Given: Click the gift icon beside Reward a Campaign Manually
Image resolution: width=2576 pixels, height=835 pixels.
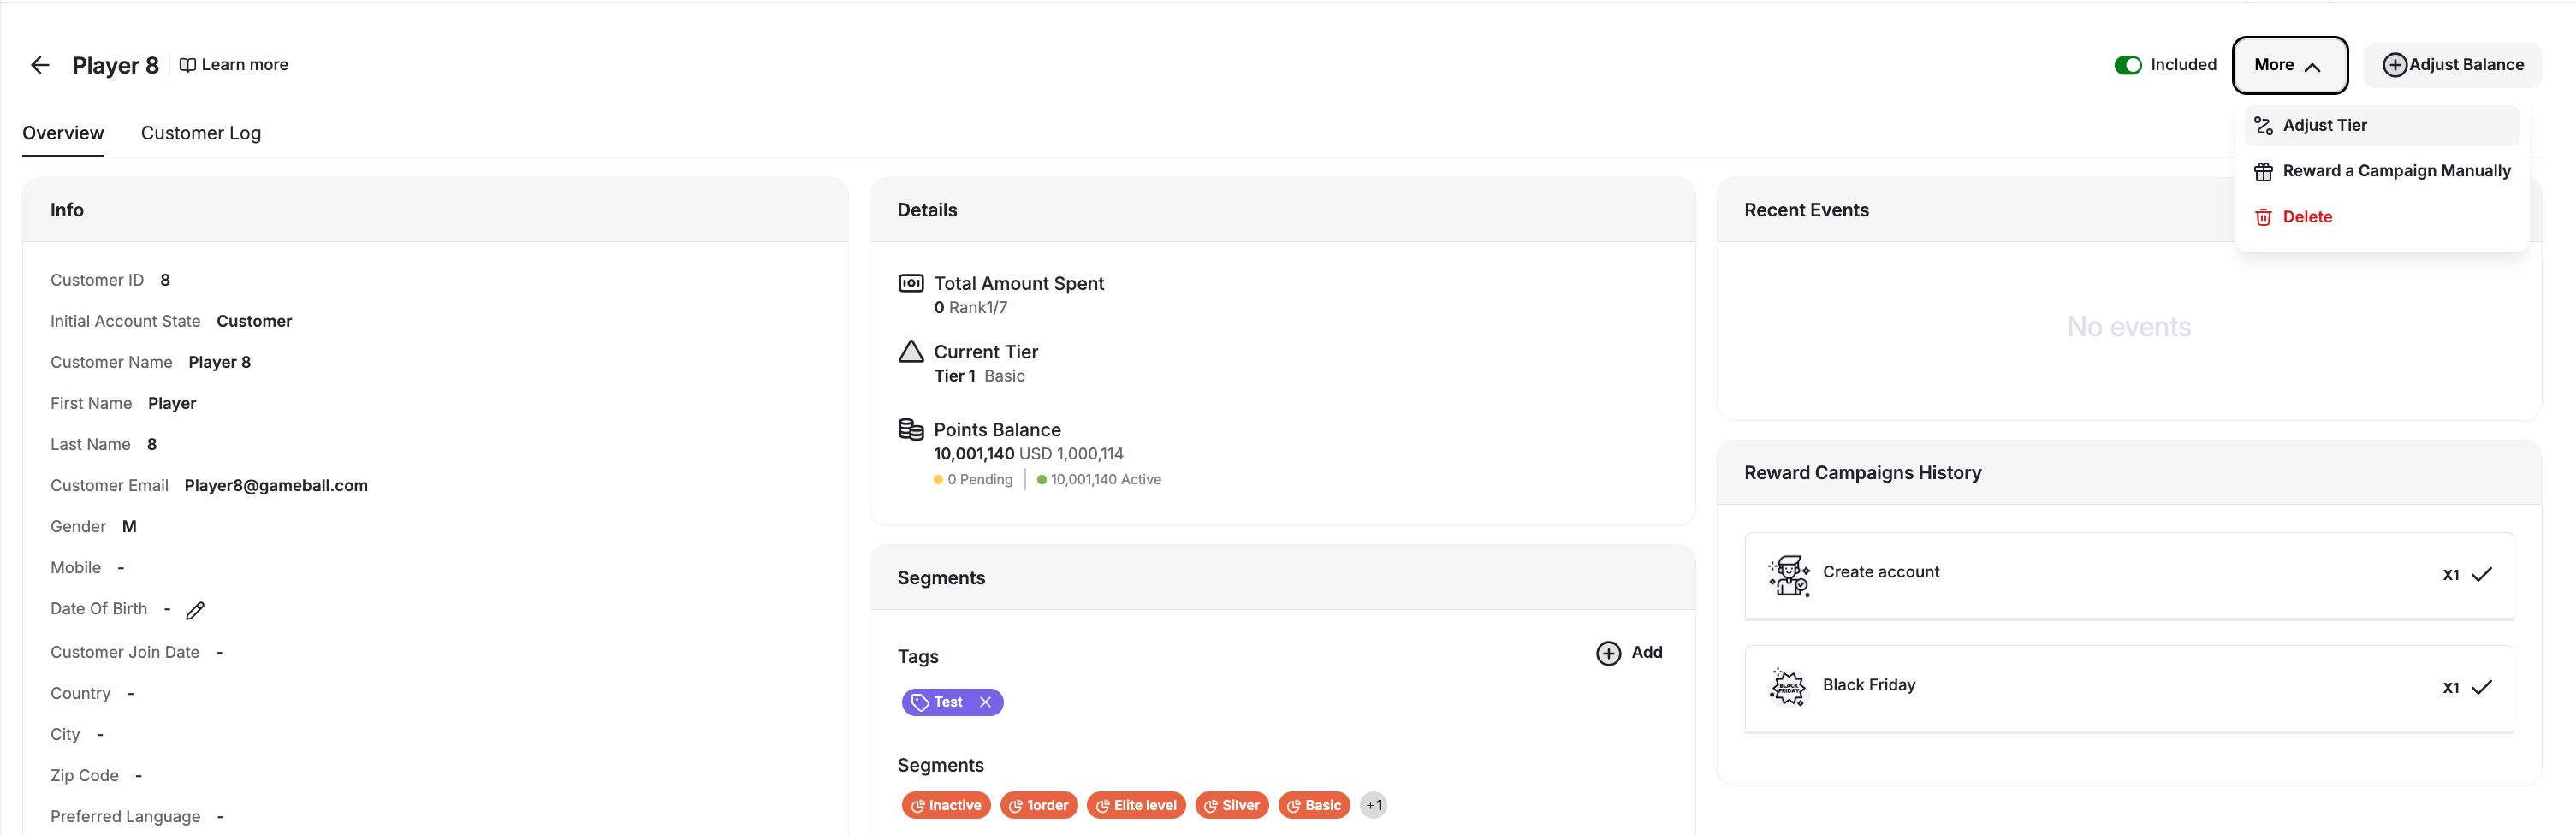Looking at the screenshot, I should (2263, 171).
